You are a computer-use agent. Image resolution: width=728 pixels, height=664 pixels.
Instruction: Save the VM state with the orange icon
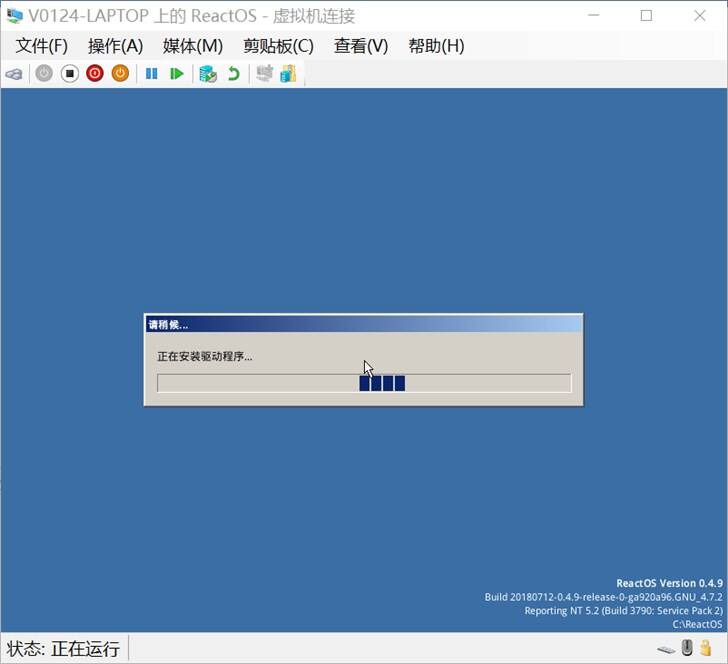(120, 73)
